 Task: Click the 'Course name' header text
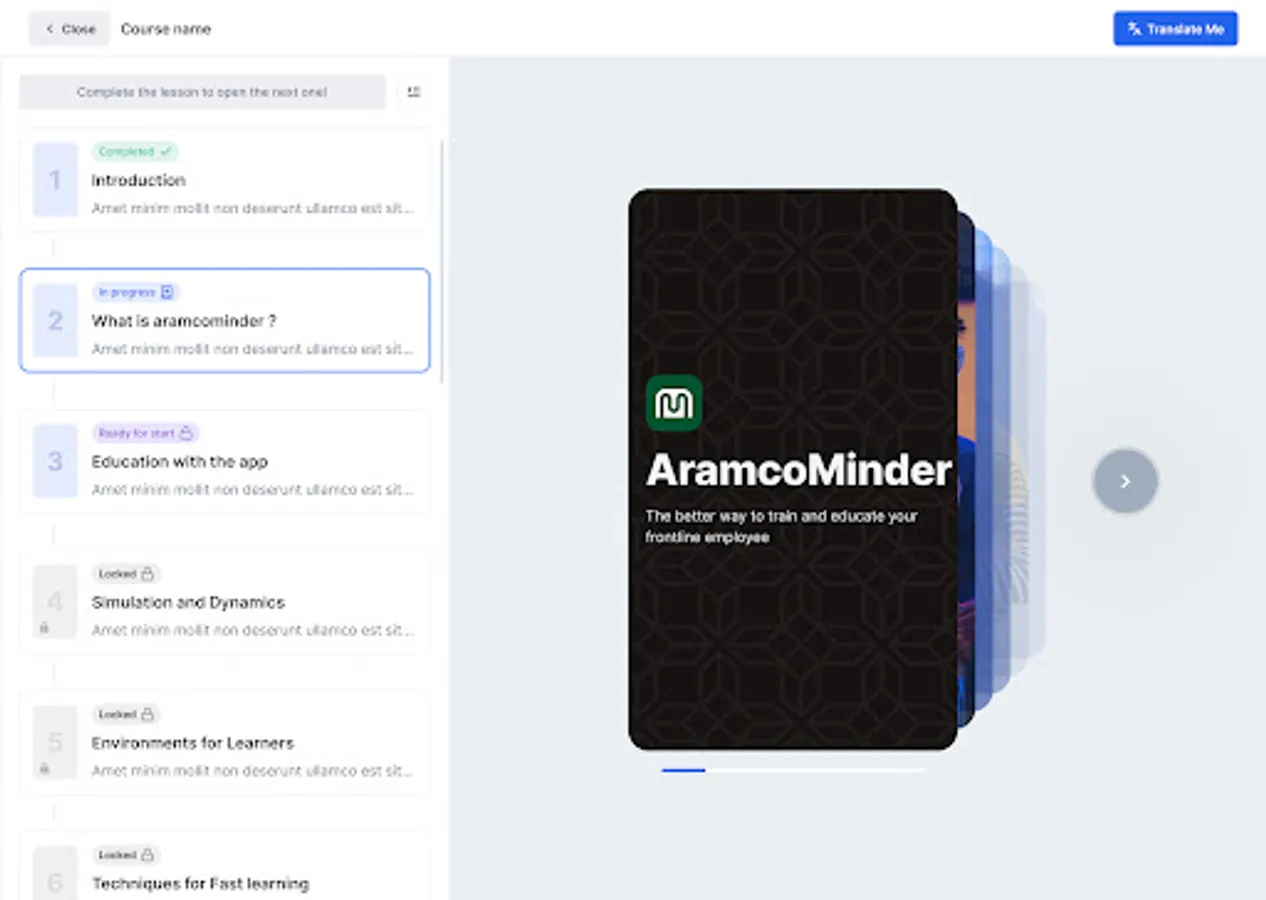click(166, 29)
